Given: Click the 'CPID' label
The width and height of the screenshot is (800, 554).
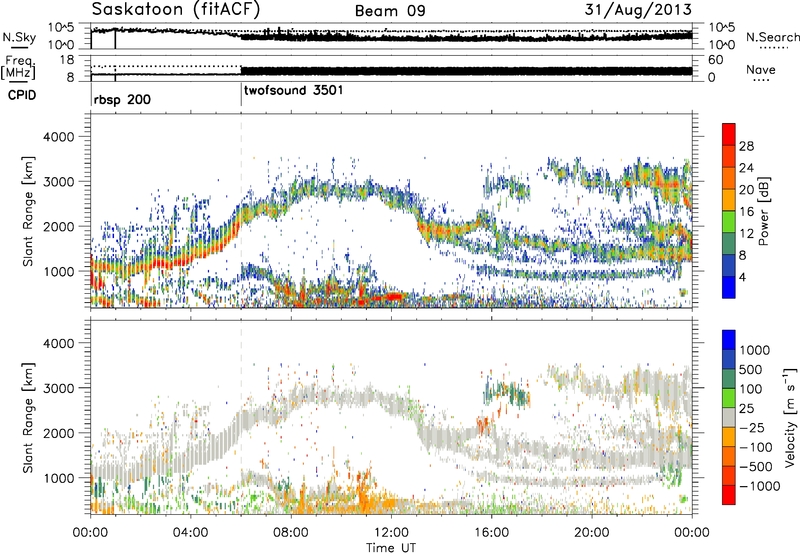Looking at the screenshot, I should click(x=22, y=95).
